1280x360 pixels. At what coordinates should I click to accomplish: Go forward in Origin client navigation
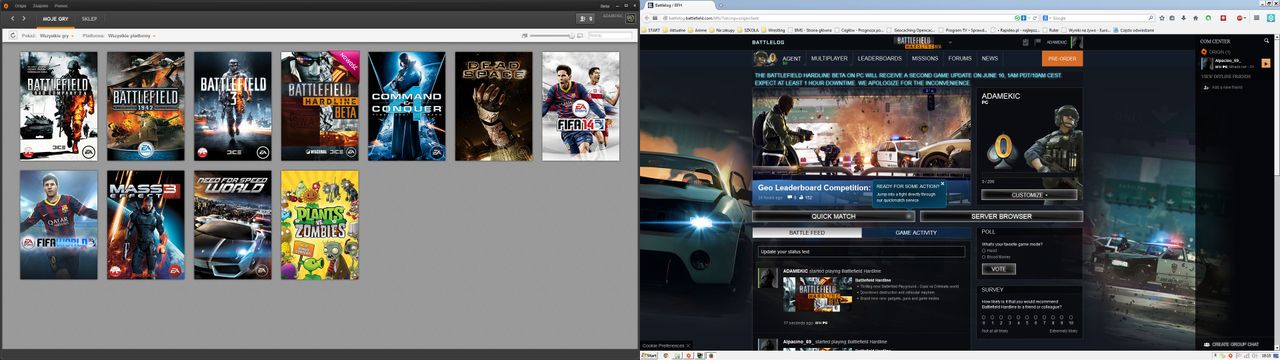(24, 18)
